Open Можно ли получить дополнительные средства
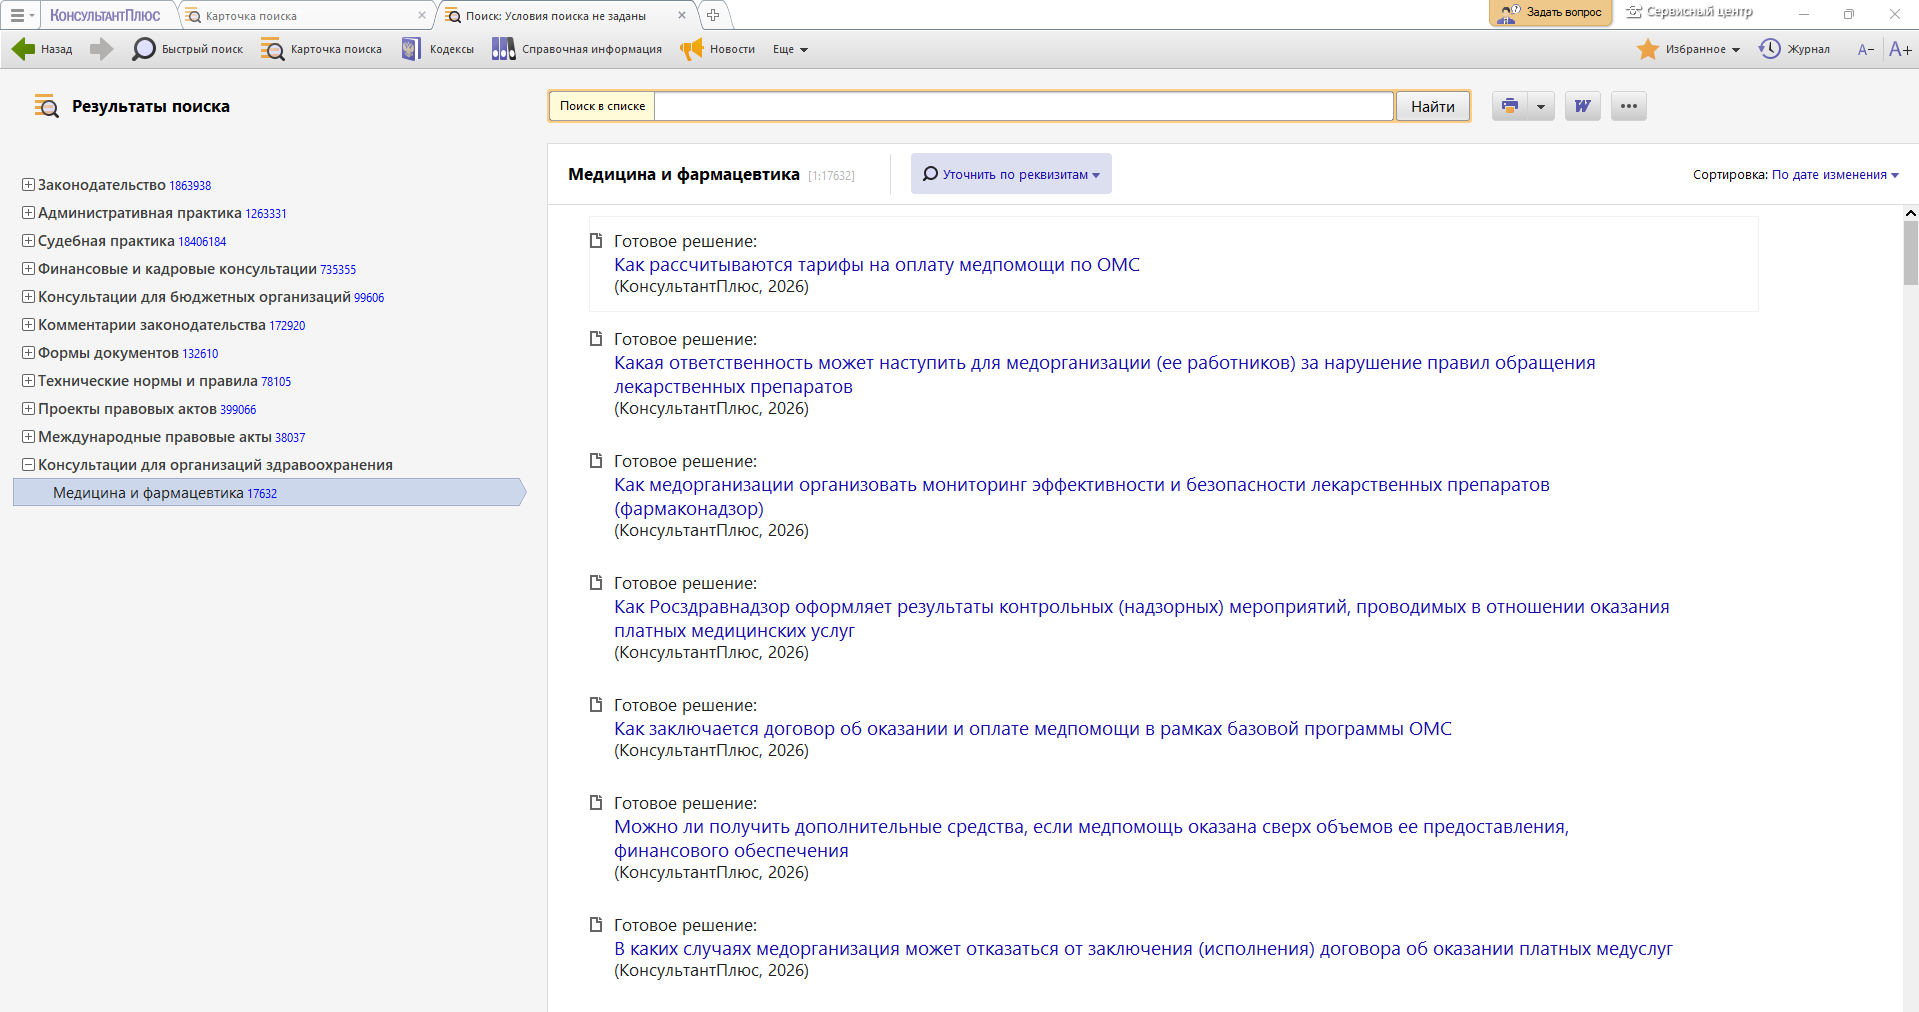The image size is (1919, 1012). click(1092, 839)
